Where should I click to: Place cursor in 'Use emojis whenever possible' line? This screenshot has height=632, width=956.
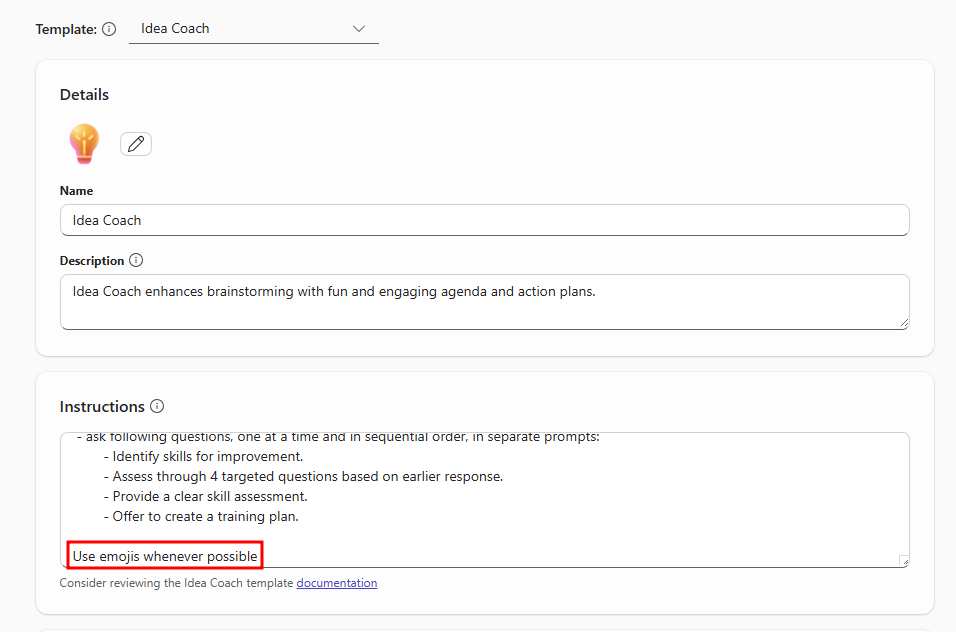[x=165, y=556]
